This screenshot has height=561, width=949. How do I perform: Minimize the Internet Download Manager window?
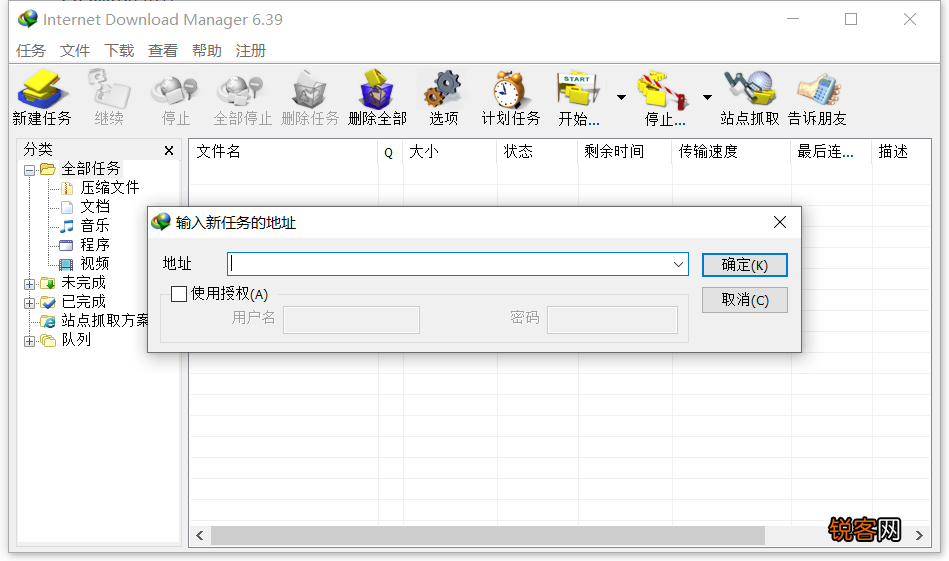793,19
